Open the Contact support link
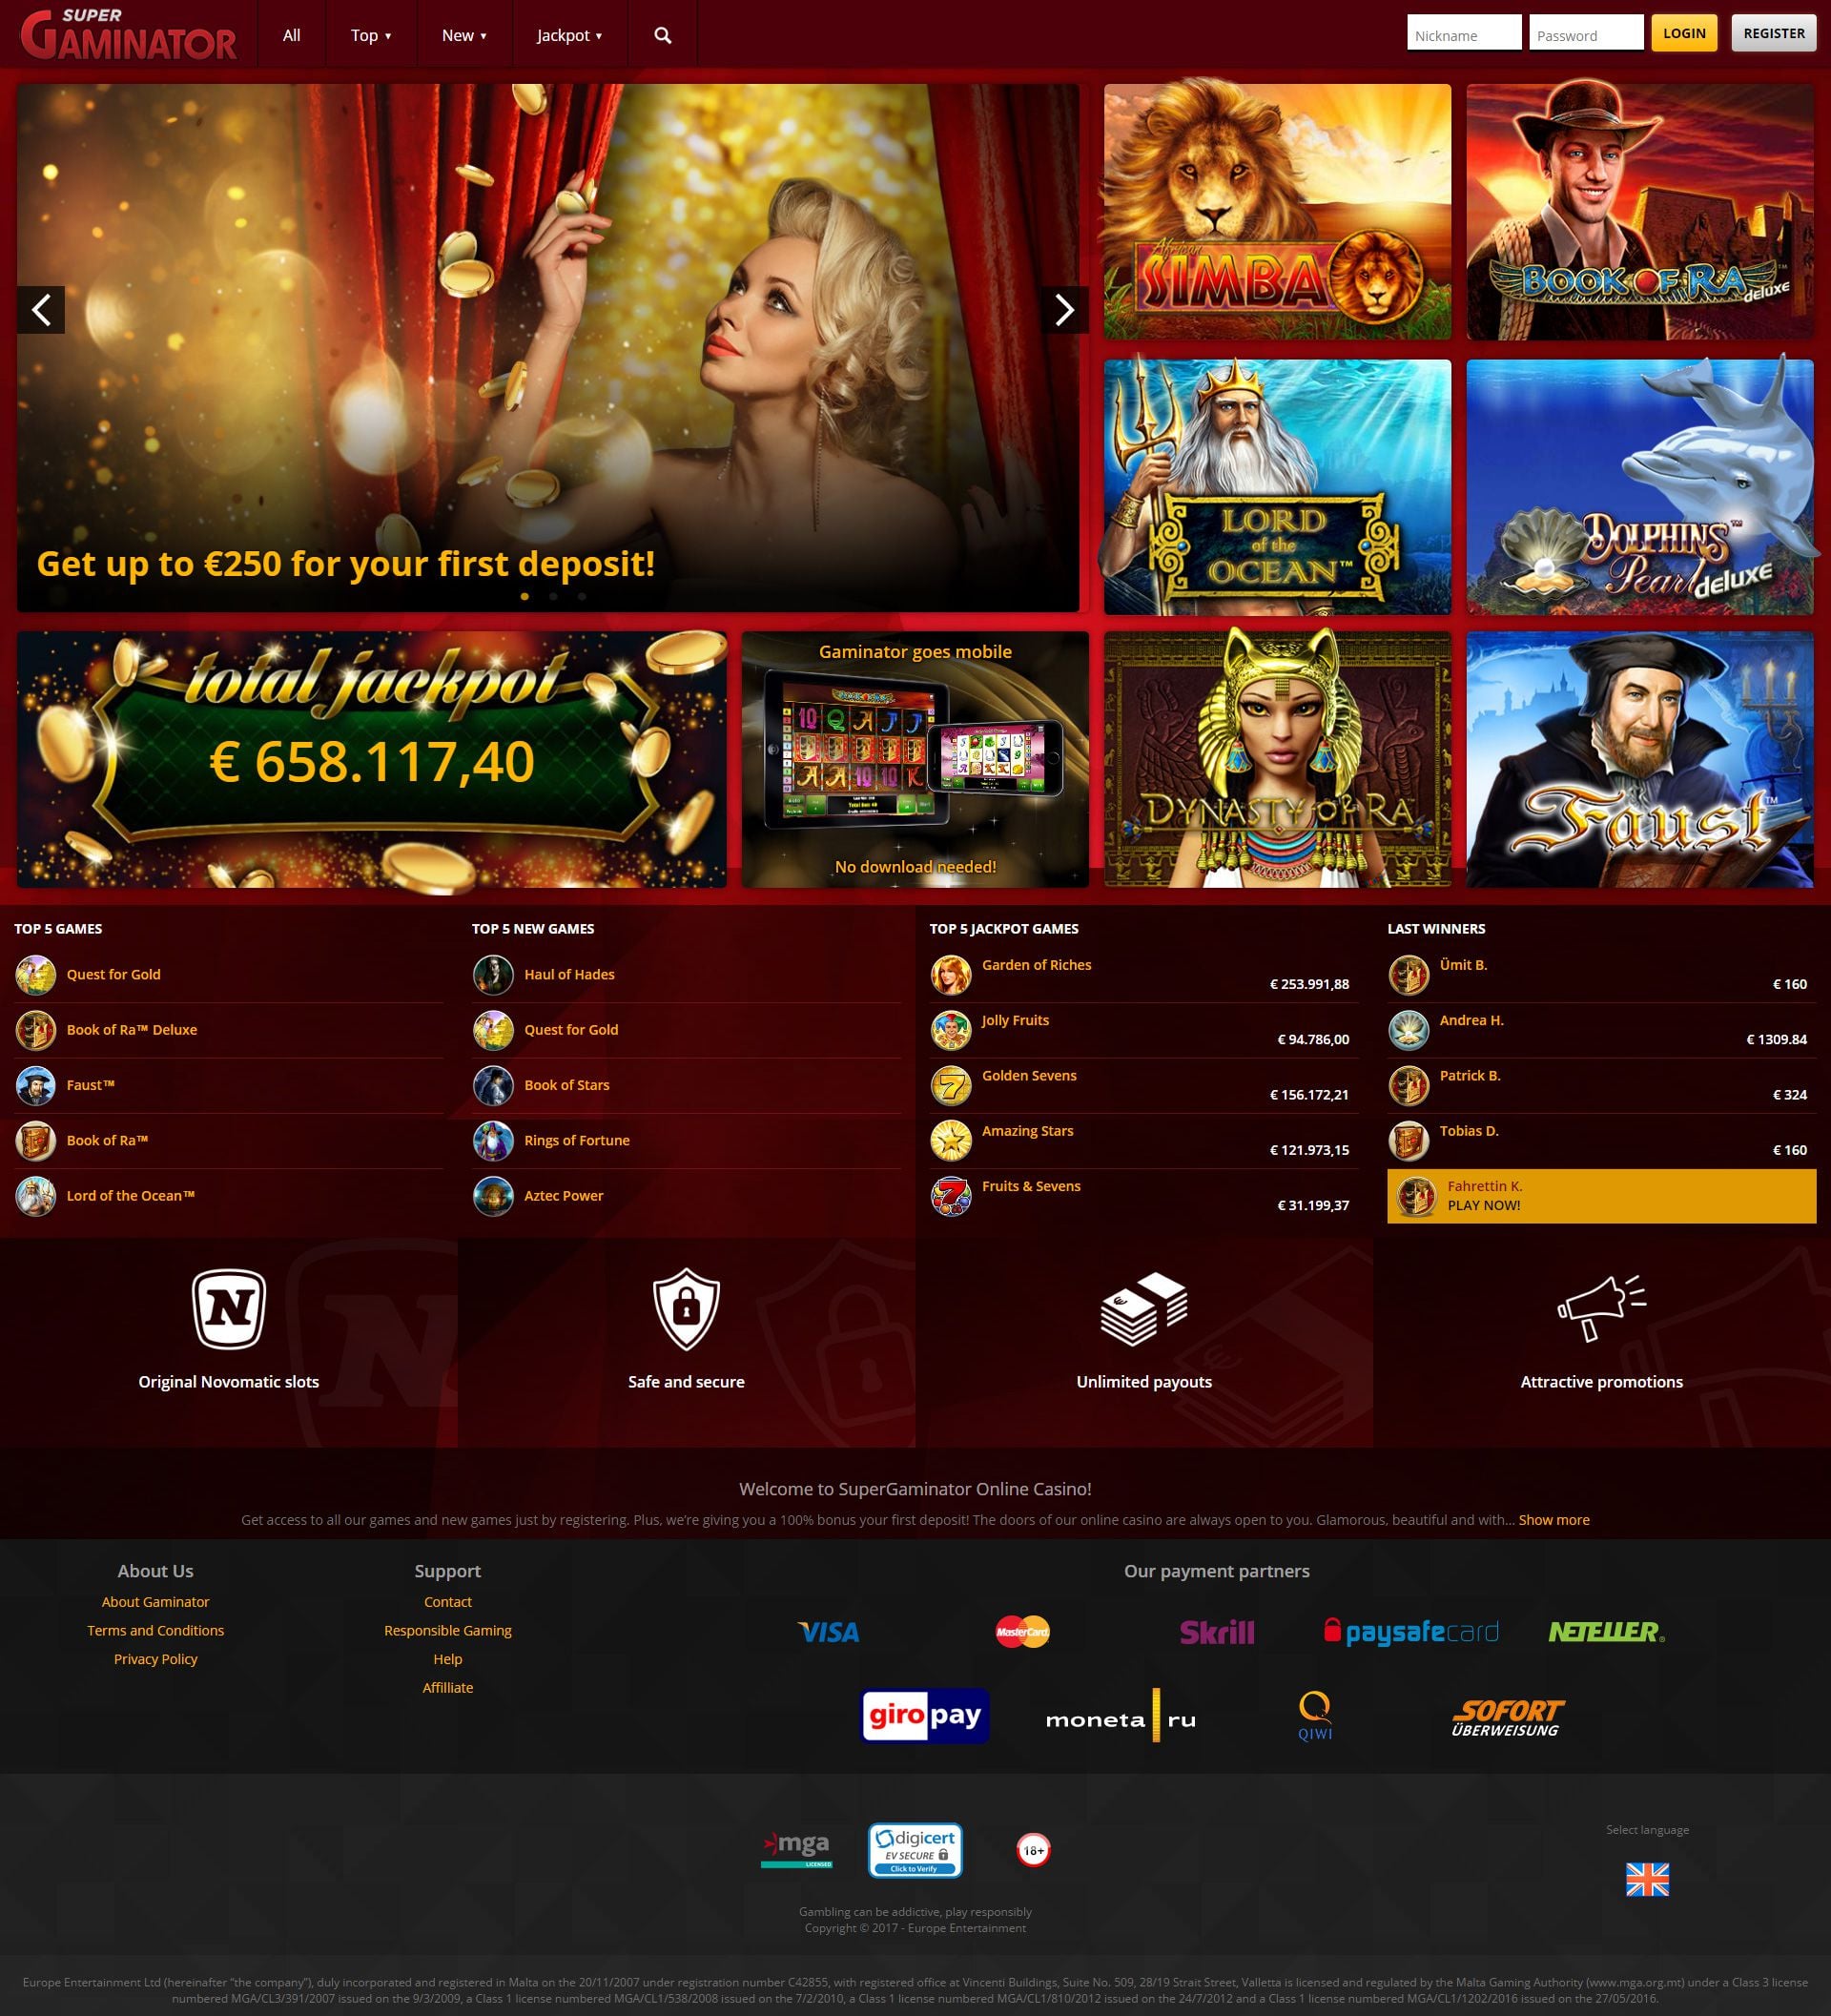Viewport: 1831px width, 2016px height. click(x=448, y=1602)
